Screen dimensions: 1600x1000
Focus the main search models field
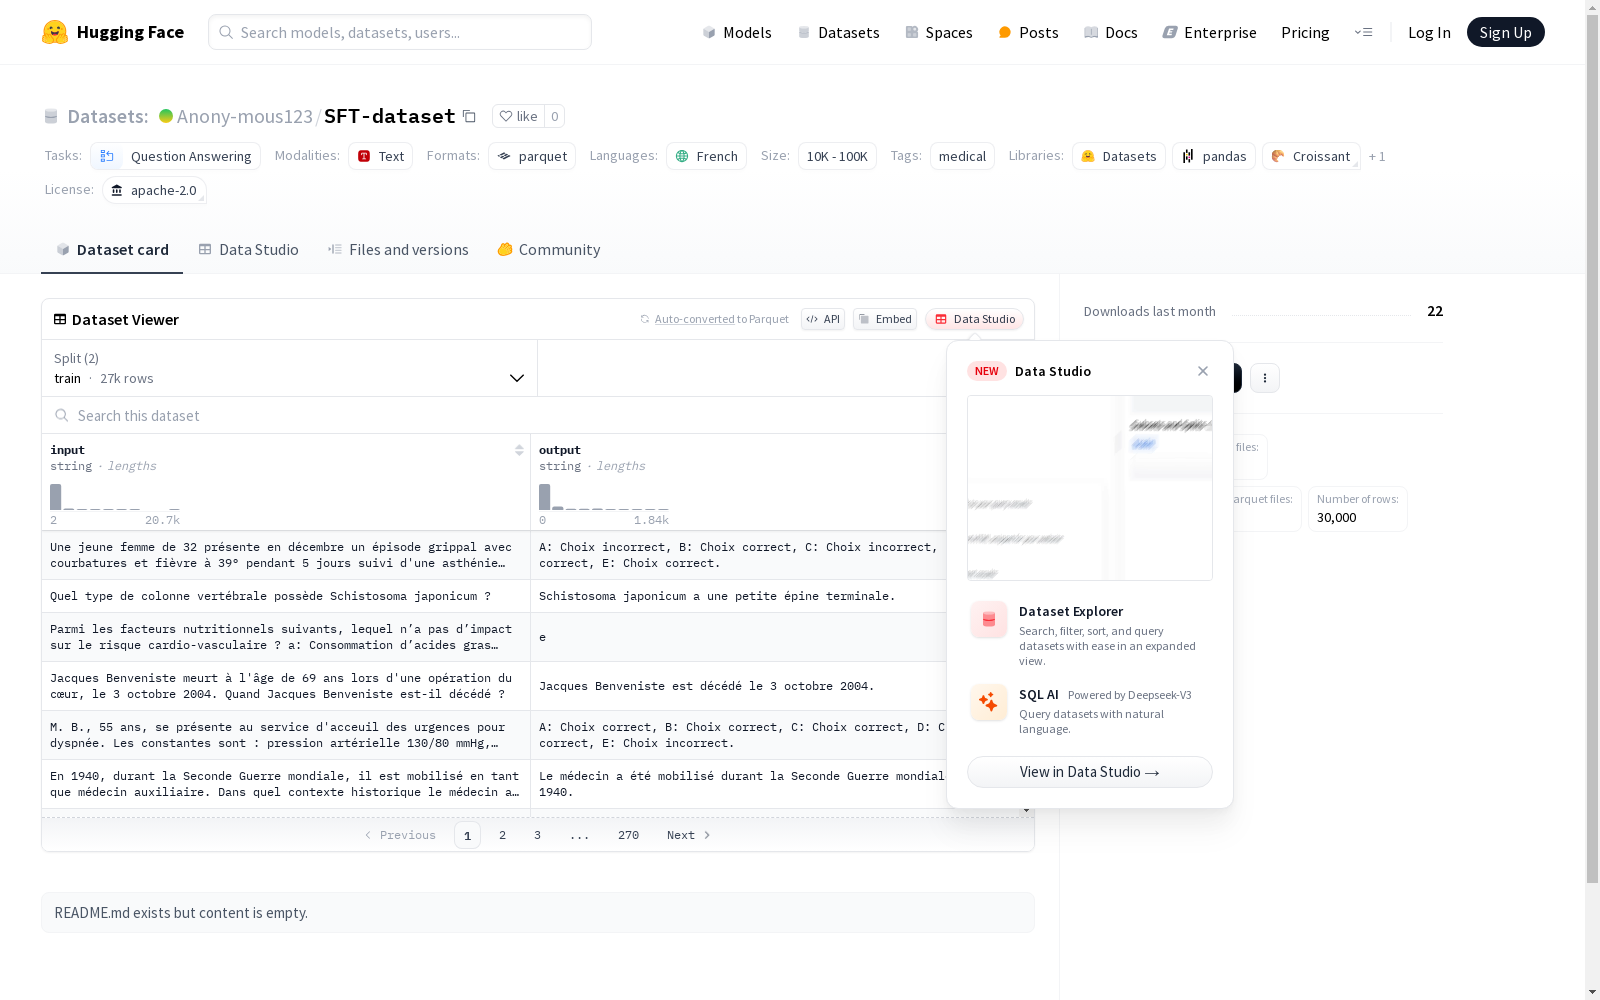click(x=400, y=32)
